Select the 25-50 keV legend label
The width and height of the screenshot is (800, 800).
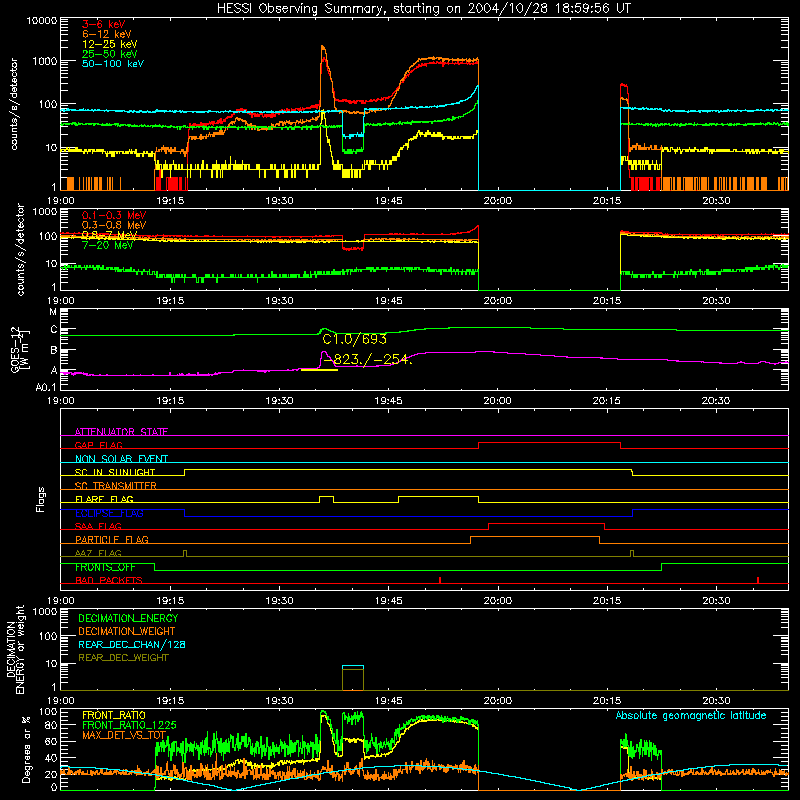point(110,54)
